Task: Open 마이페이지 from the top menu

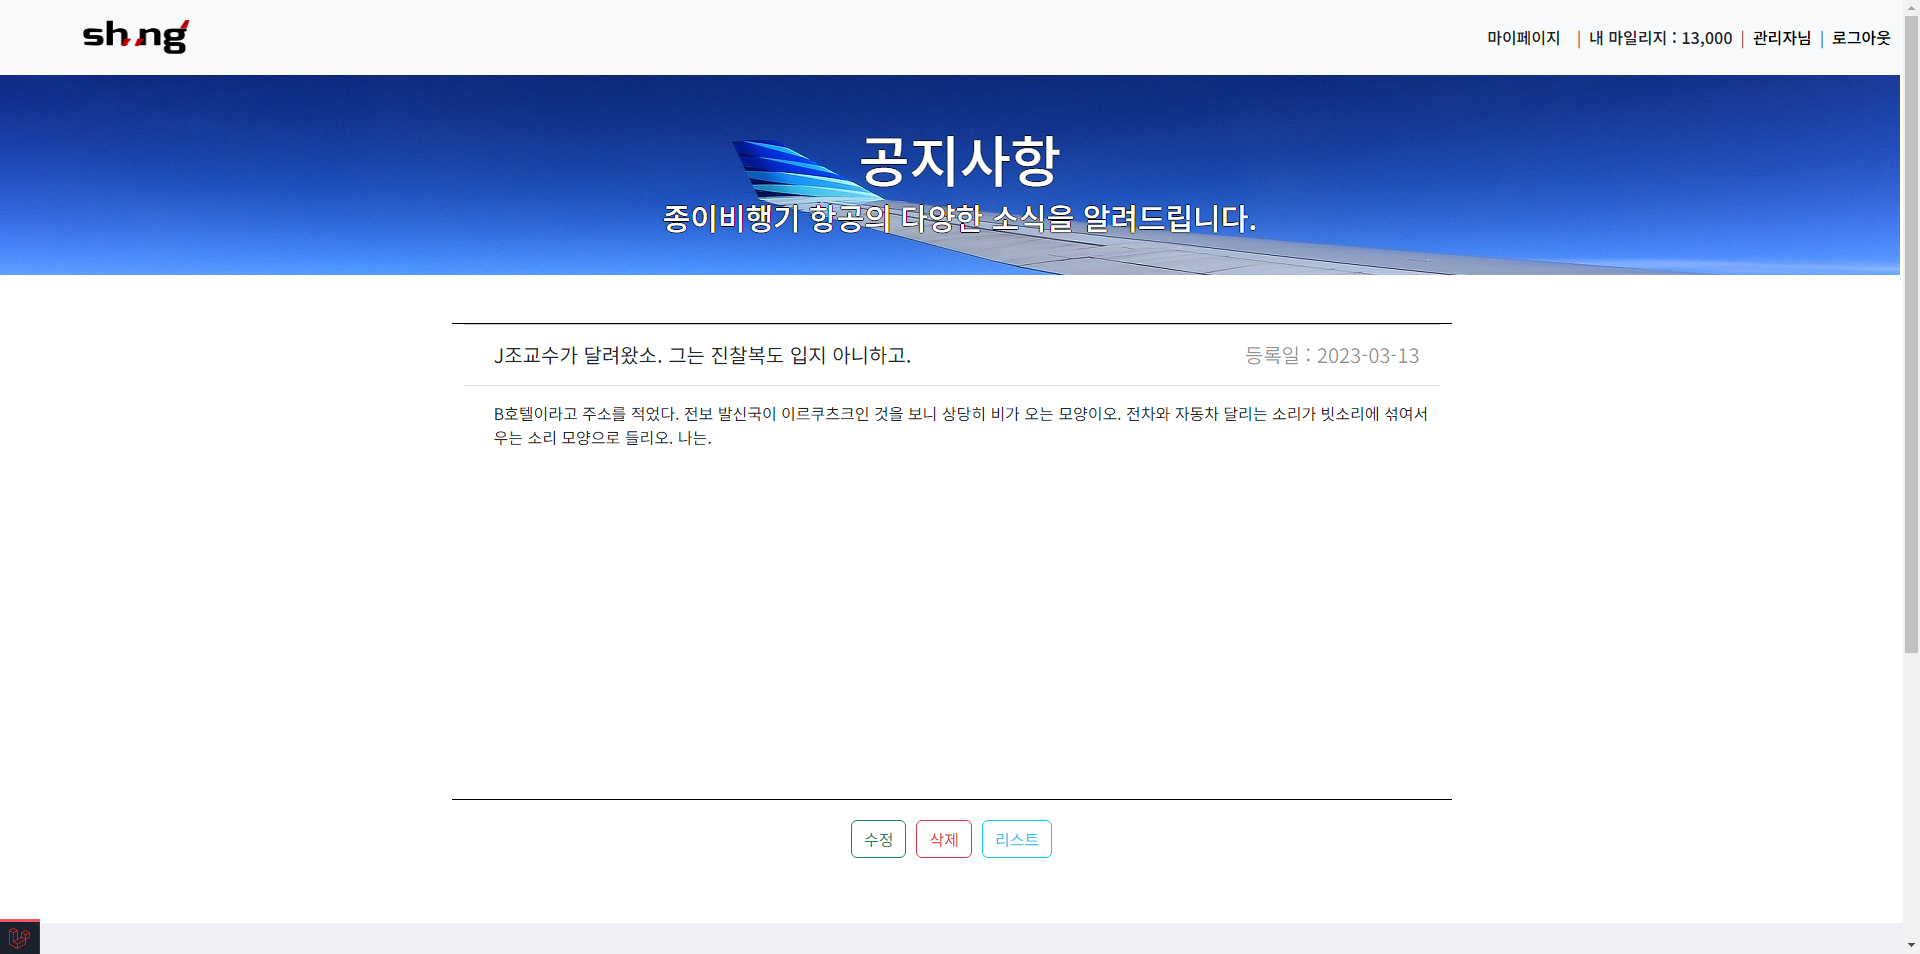Action: coord(1521,38)
